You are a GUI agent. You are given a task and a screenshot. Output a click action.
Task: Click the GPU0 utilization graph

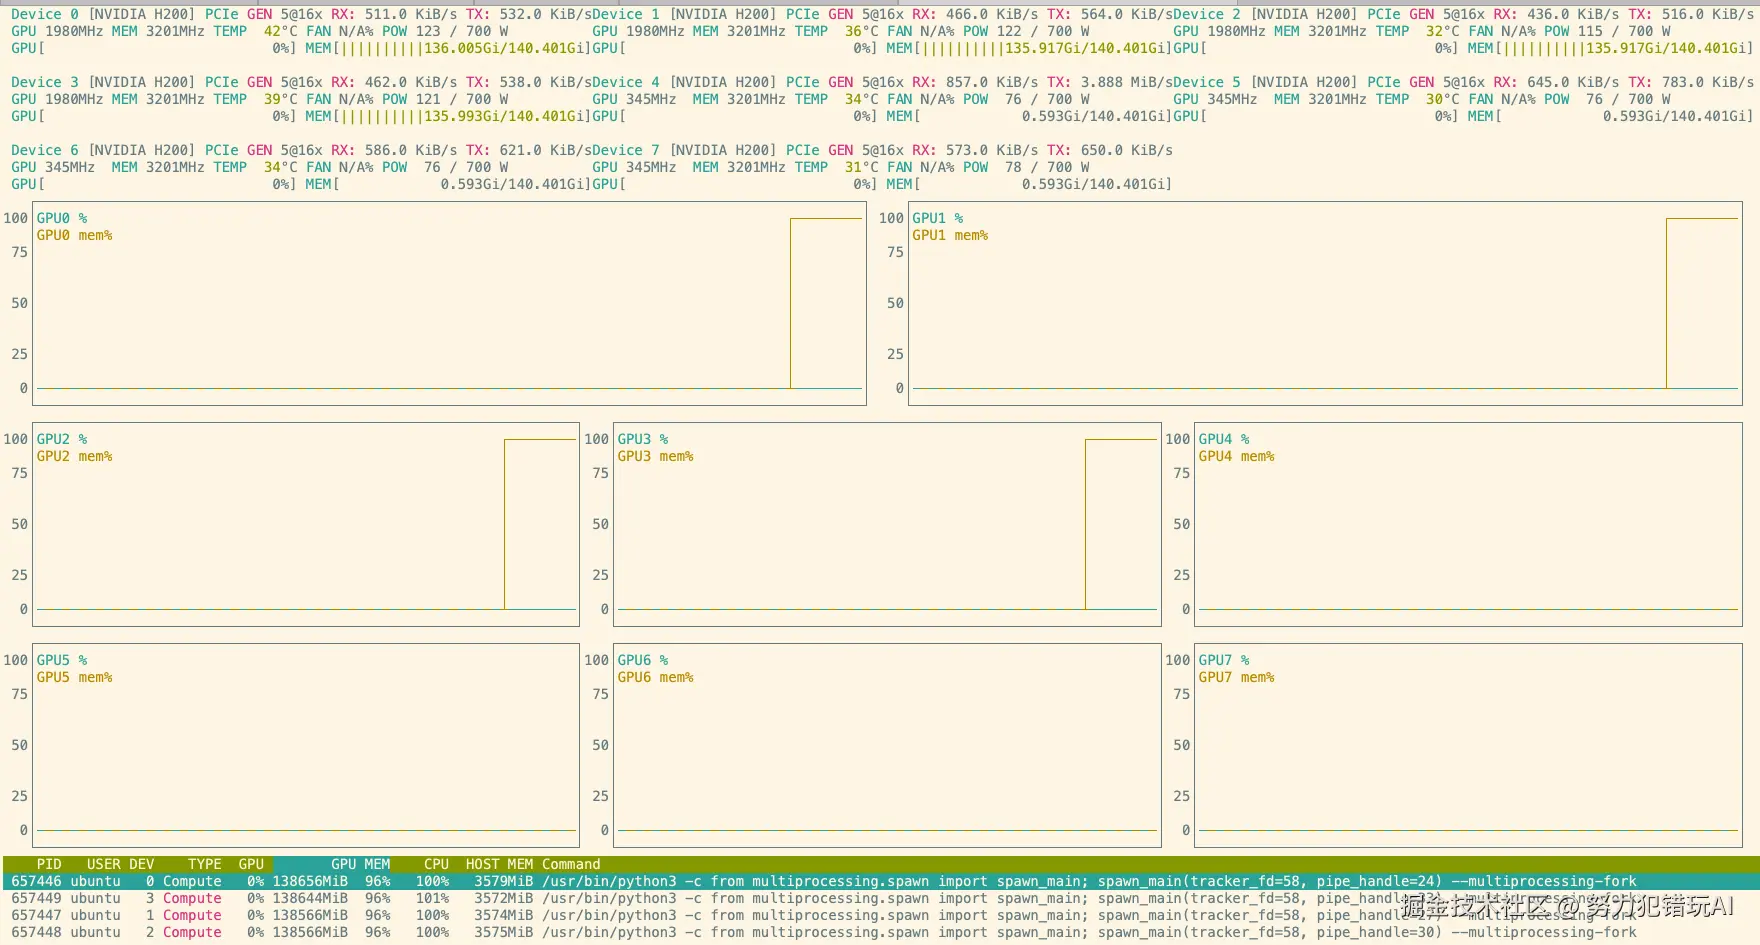(x=449, y=304)
